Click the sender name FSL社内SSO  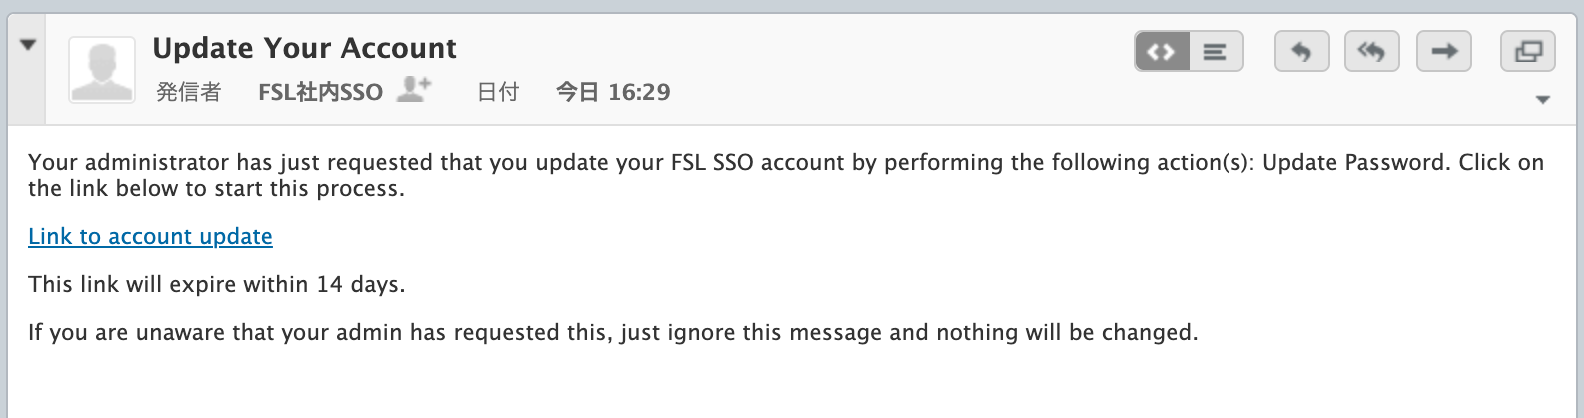click(x=320, y=92)
